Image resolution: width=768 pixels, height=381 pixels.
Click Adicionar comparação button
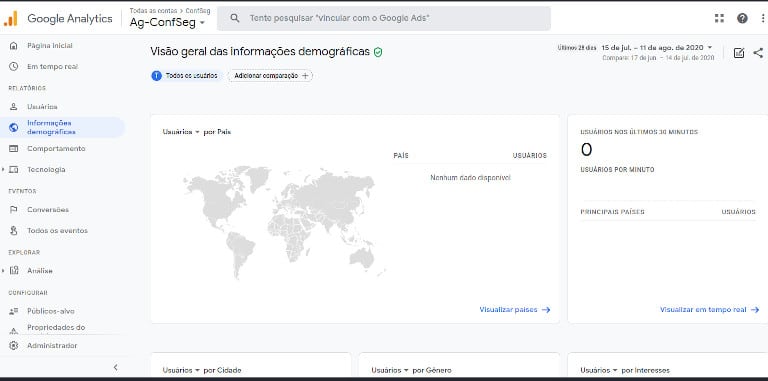pos(270,76)
